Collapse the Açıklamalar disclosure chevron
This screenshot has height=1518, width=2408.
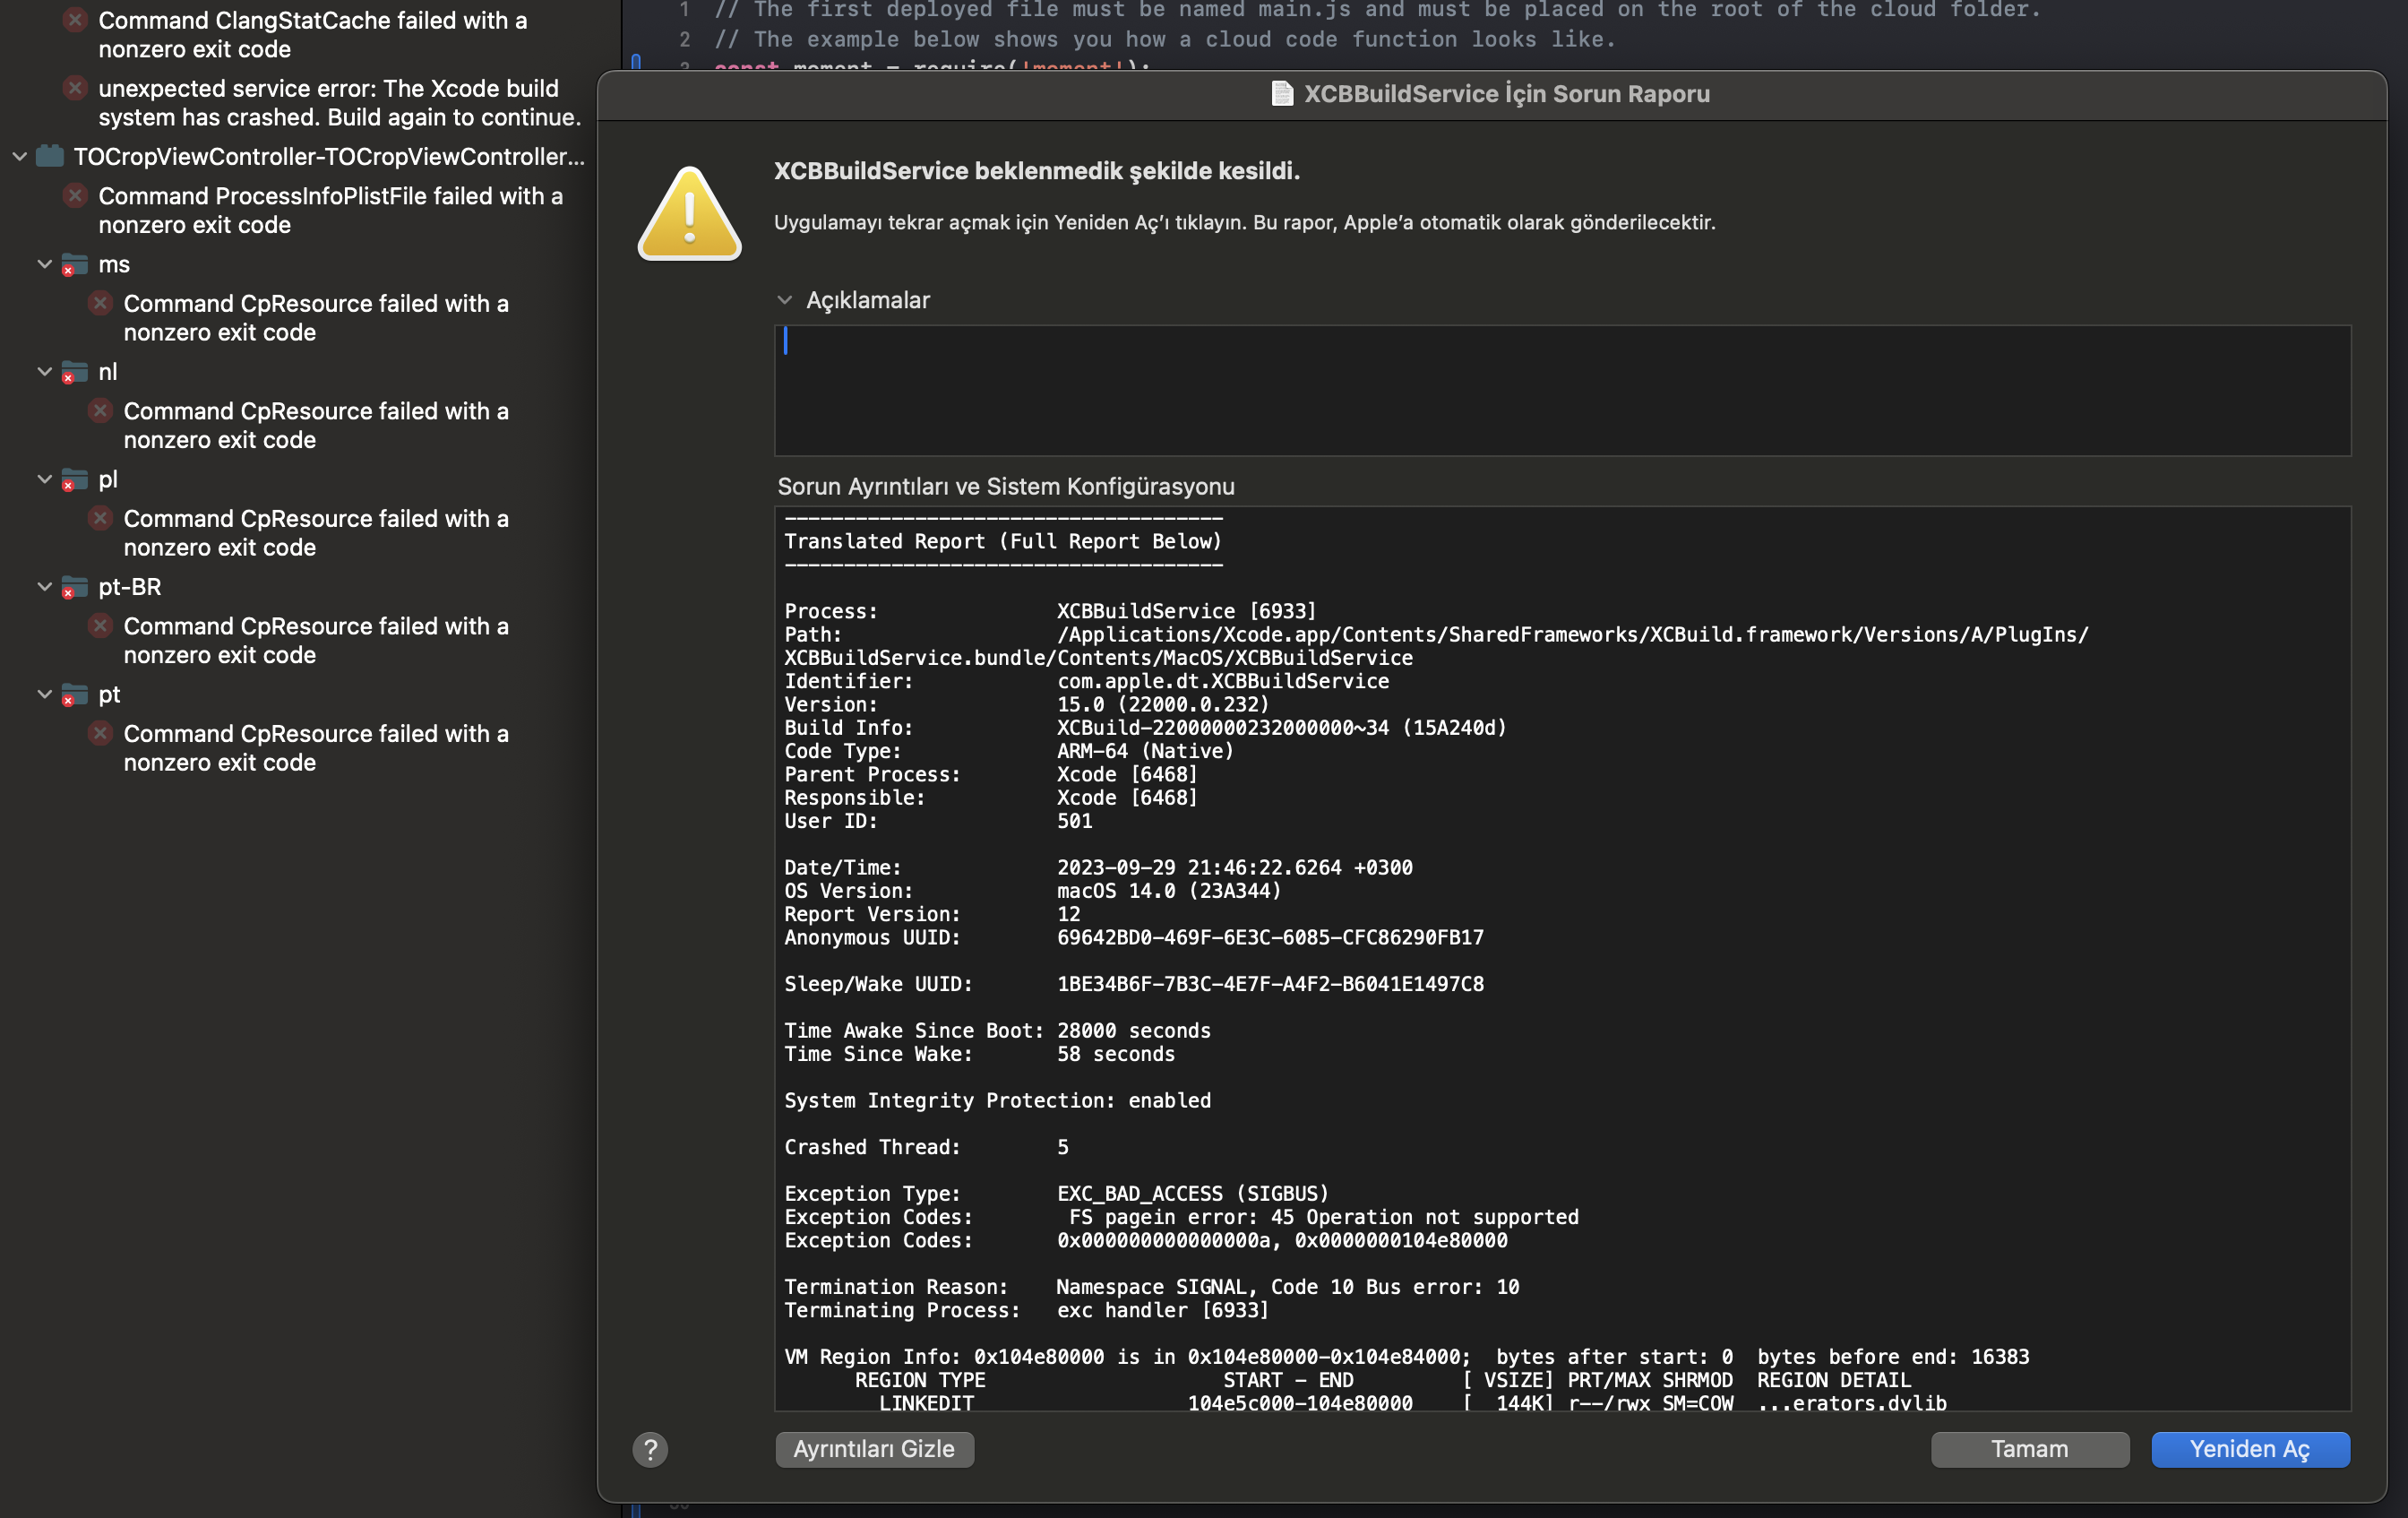(785, 300)
